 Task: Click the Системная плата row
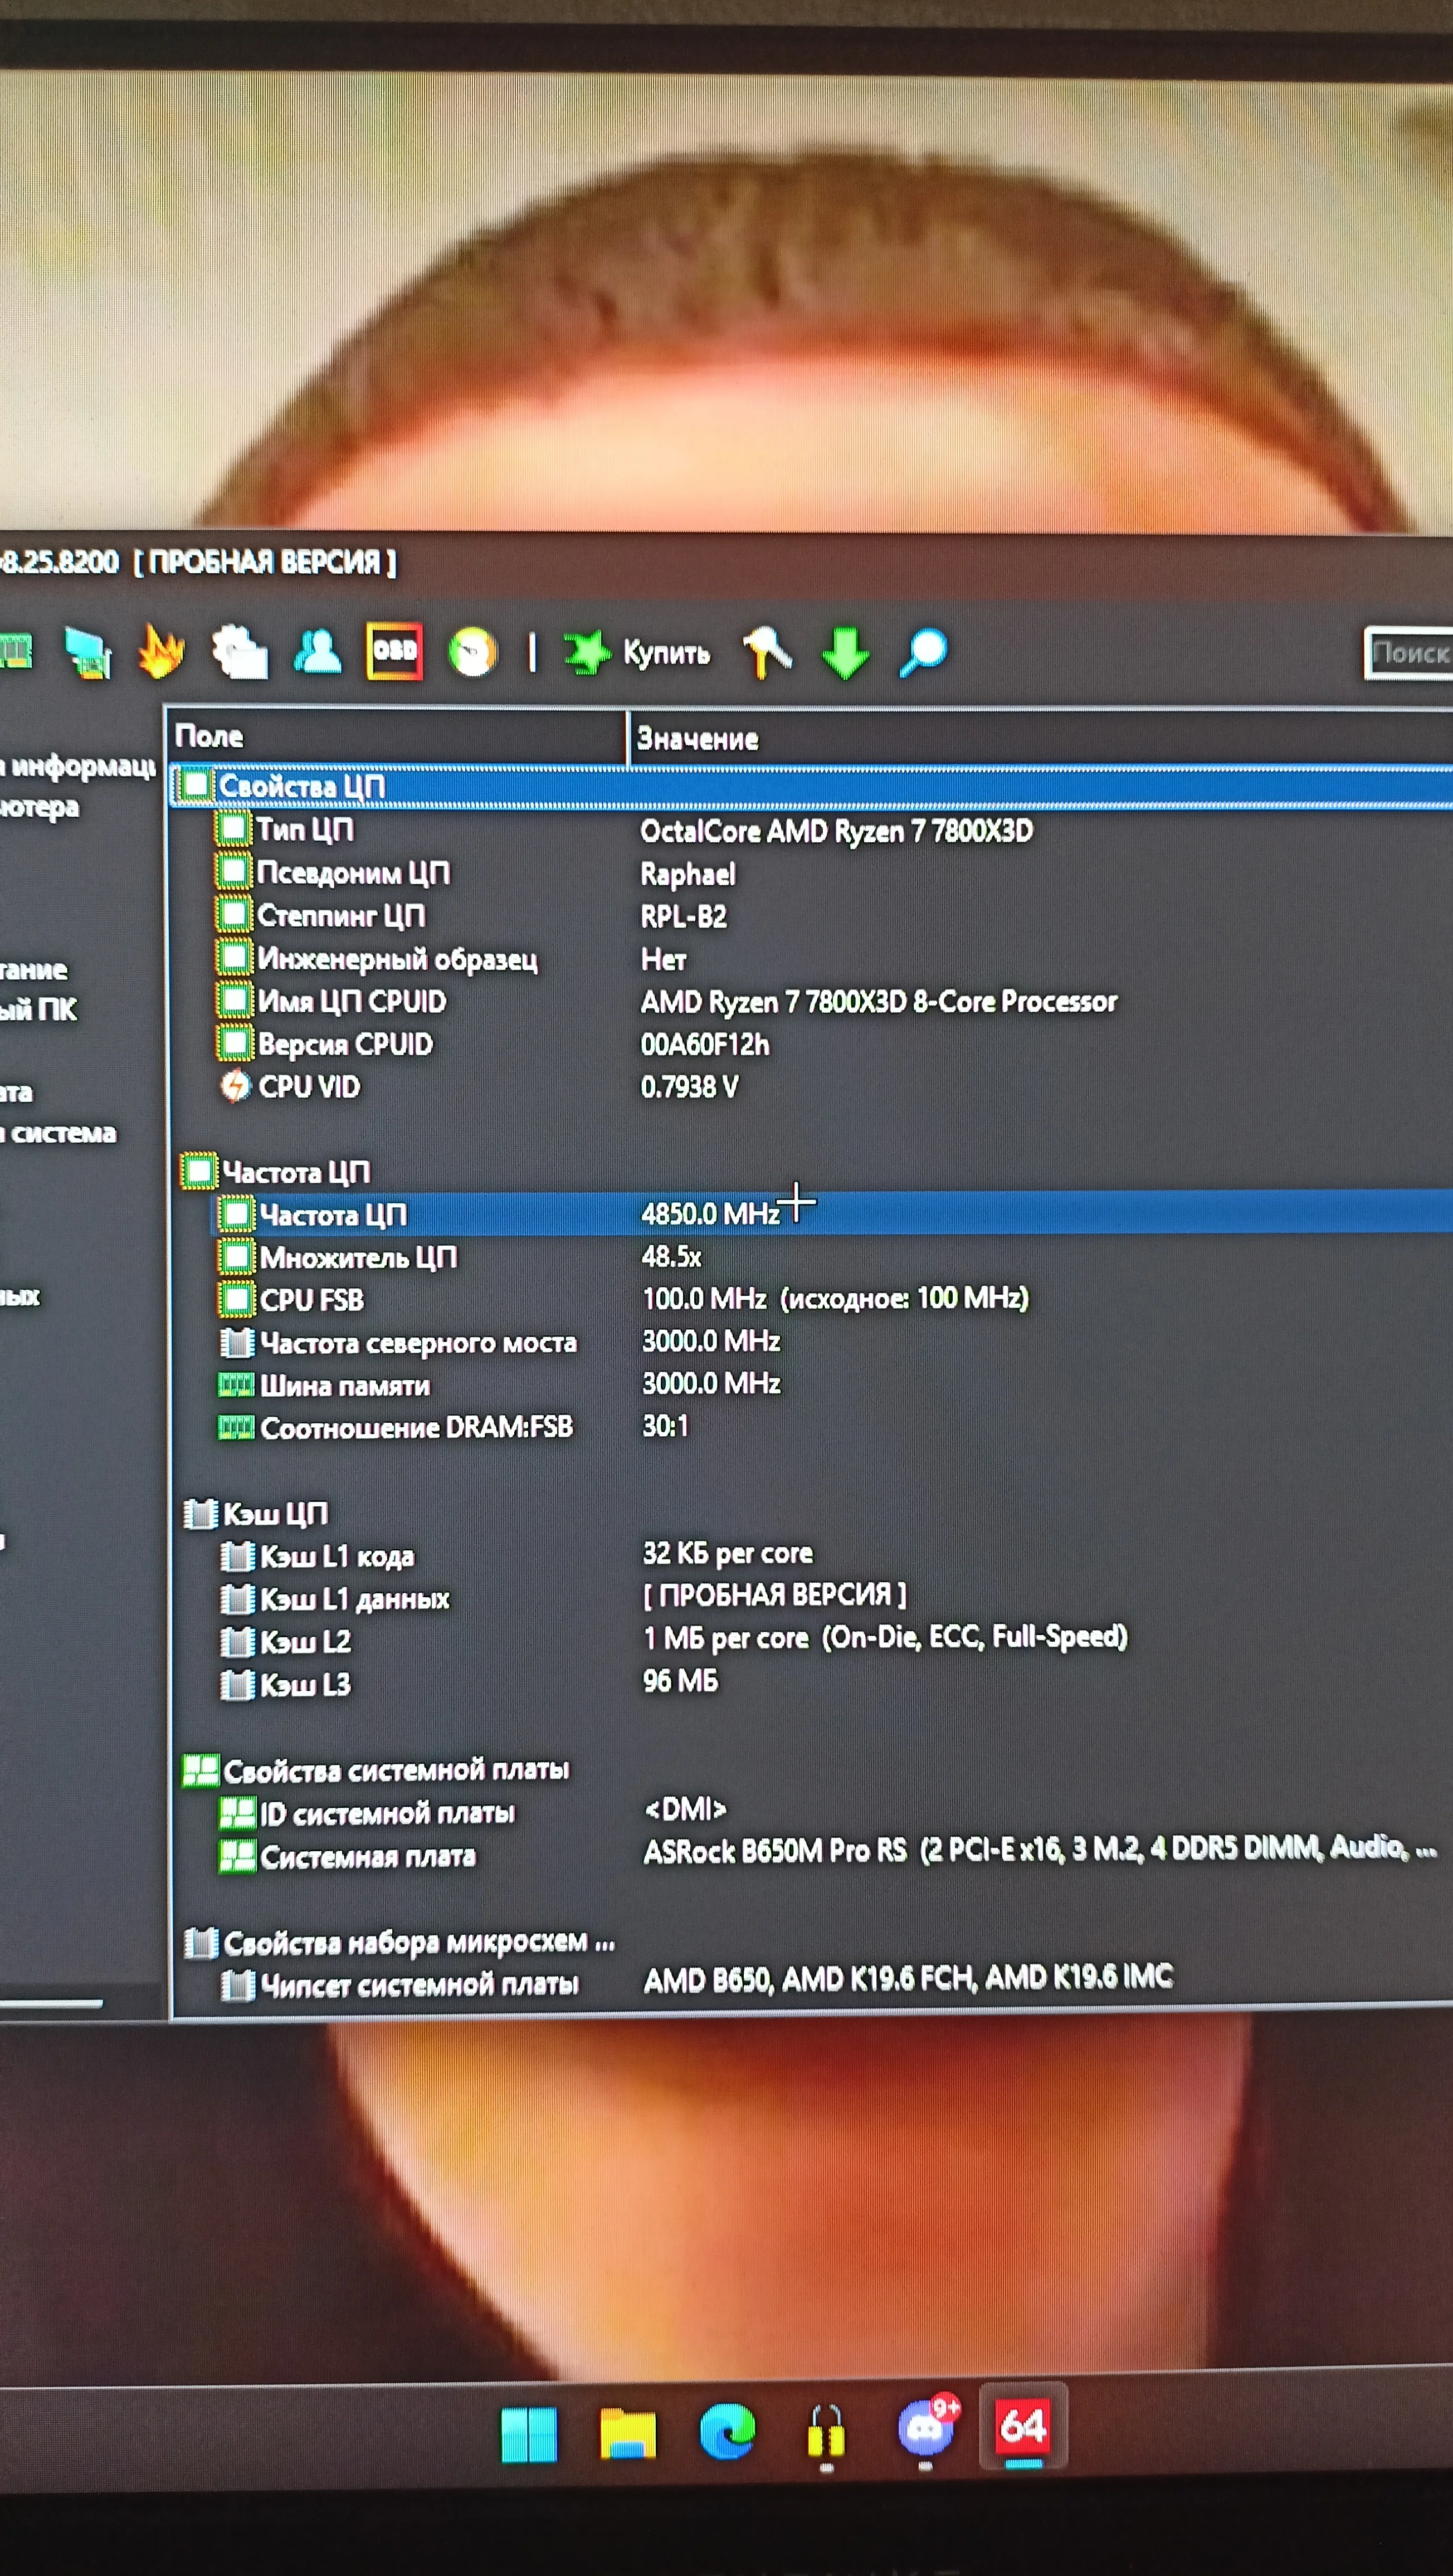(367, 1857)
